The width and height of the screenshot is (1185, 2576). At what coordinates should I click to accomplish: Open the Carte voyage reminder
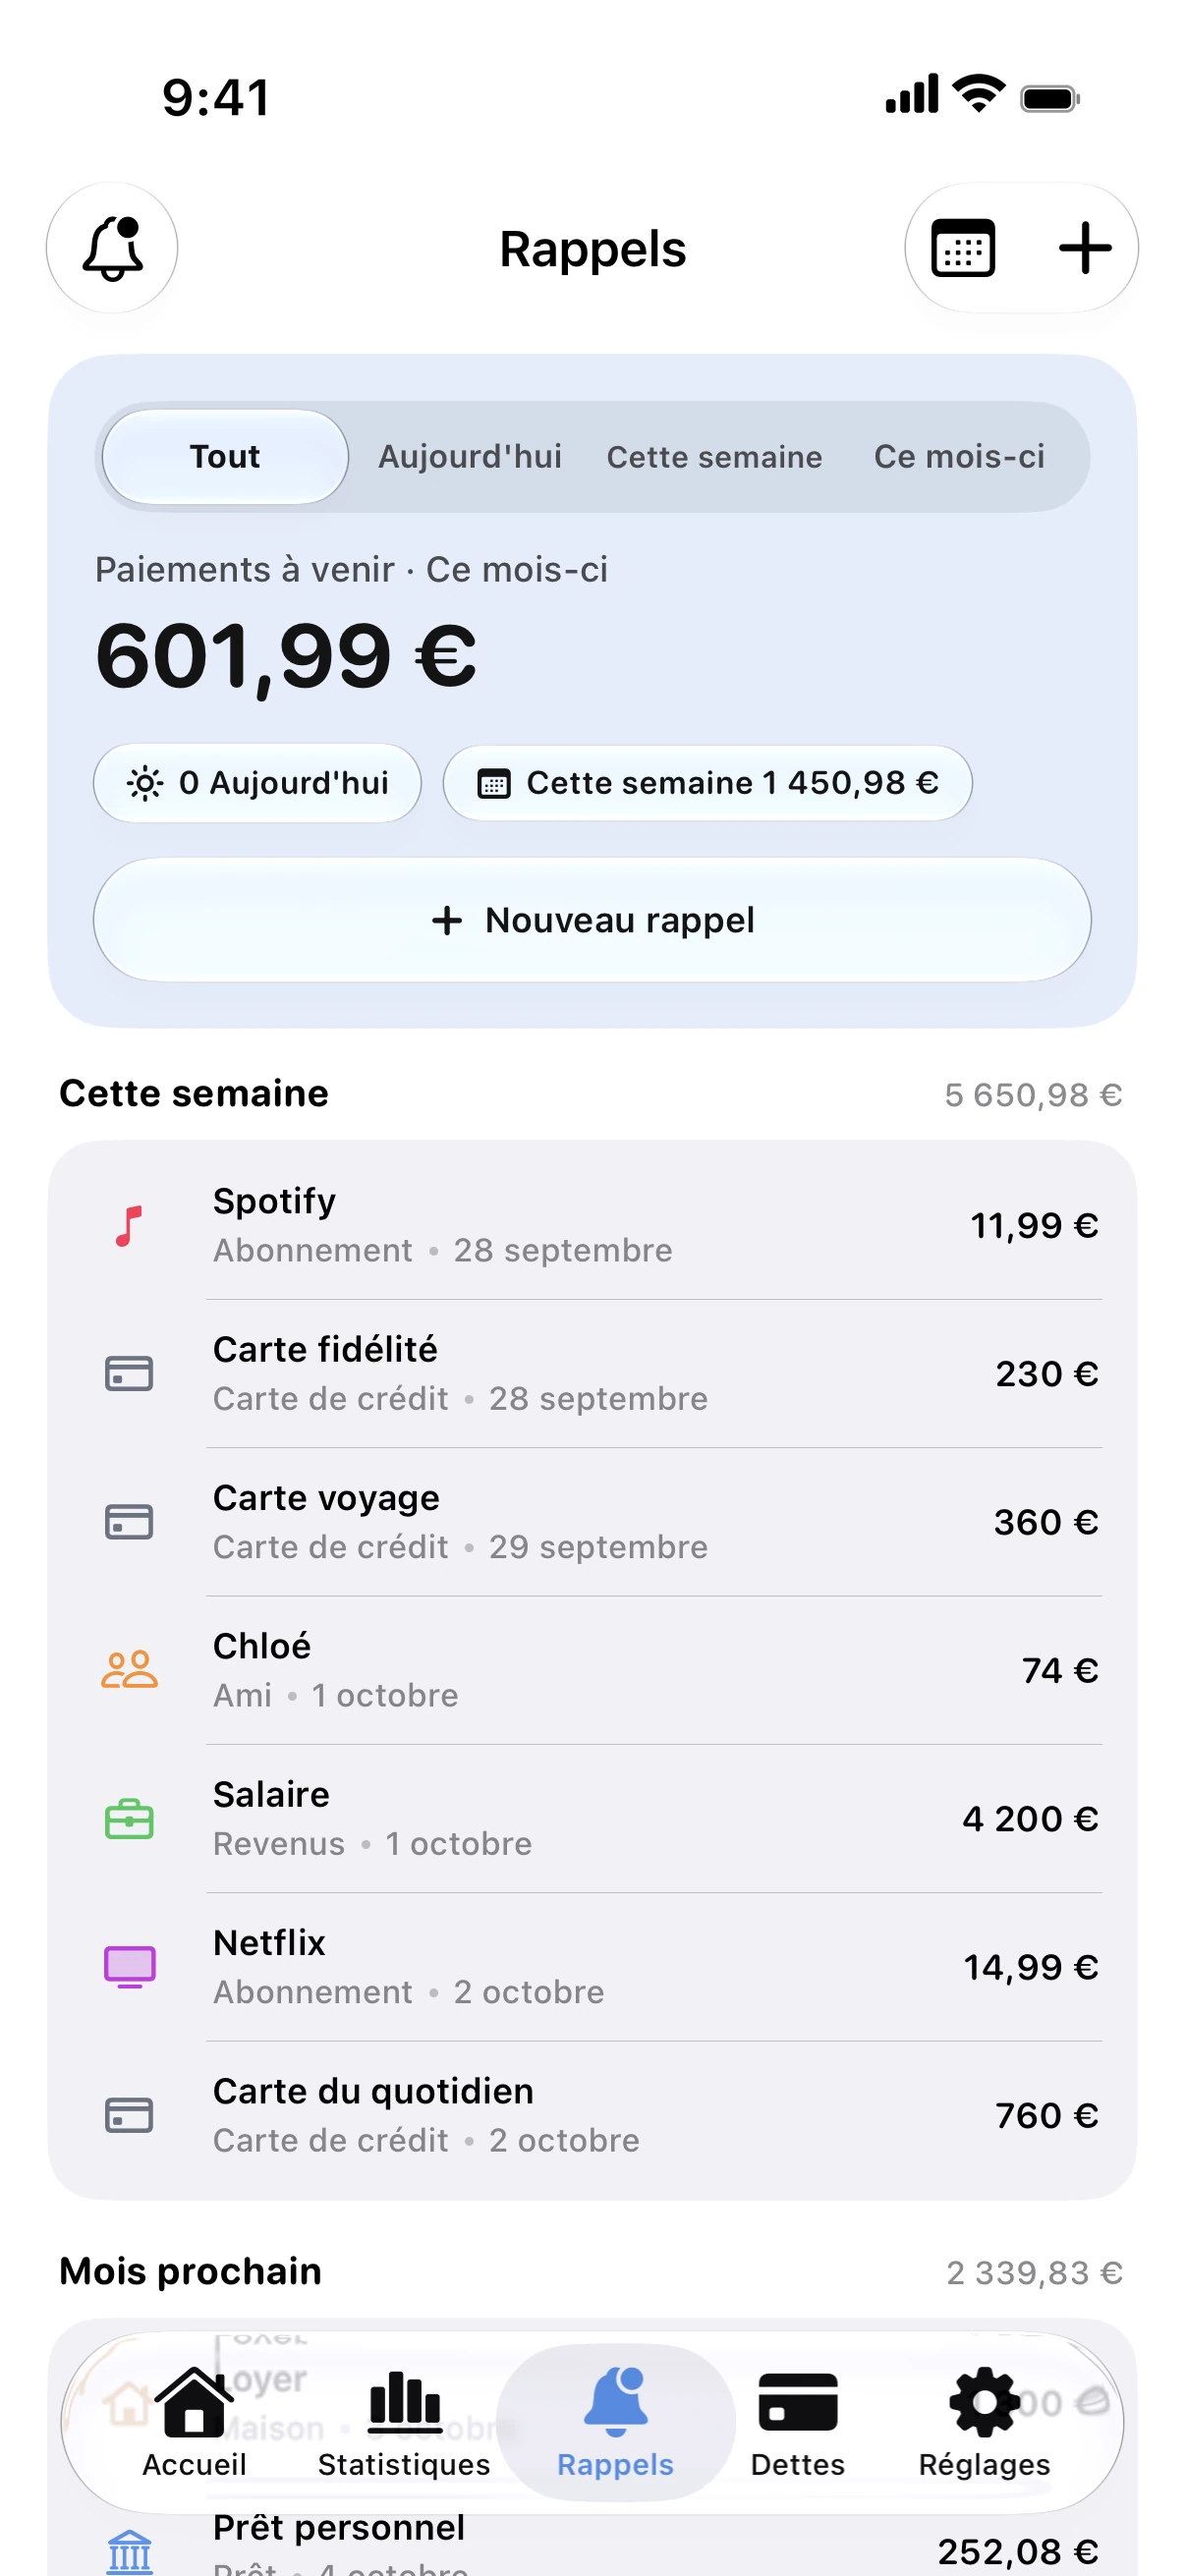coord(592,1522)
